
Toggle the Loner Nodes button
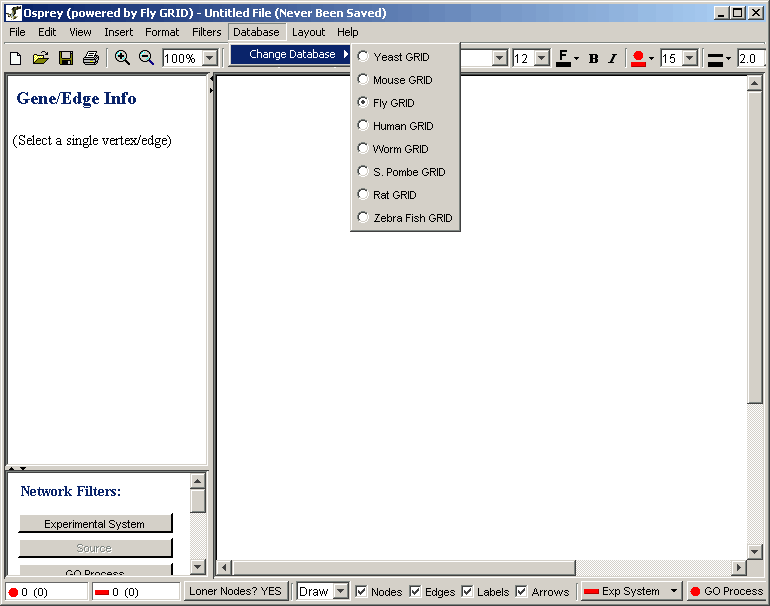coord(236,591)
